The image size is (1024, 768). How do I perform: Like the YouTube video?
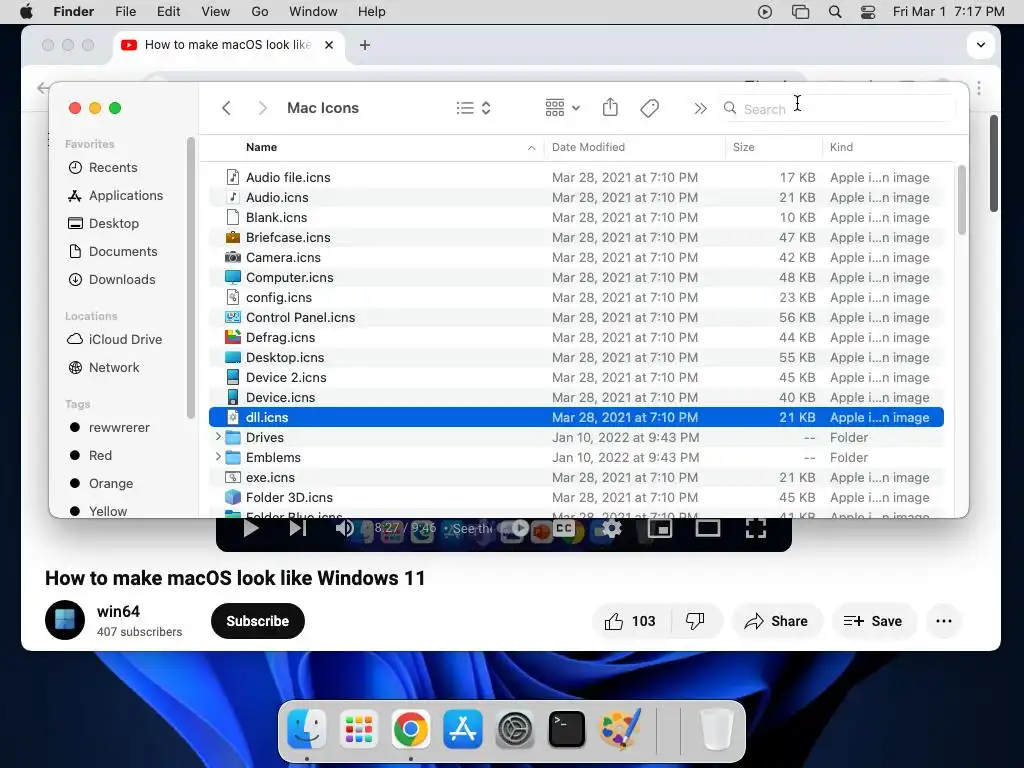[x=630, y=621]
